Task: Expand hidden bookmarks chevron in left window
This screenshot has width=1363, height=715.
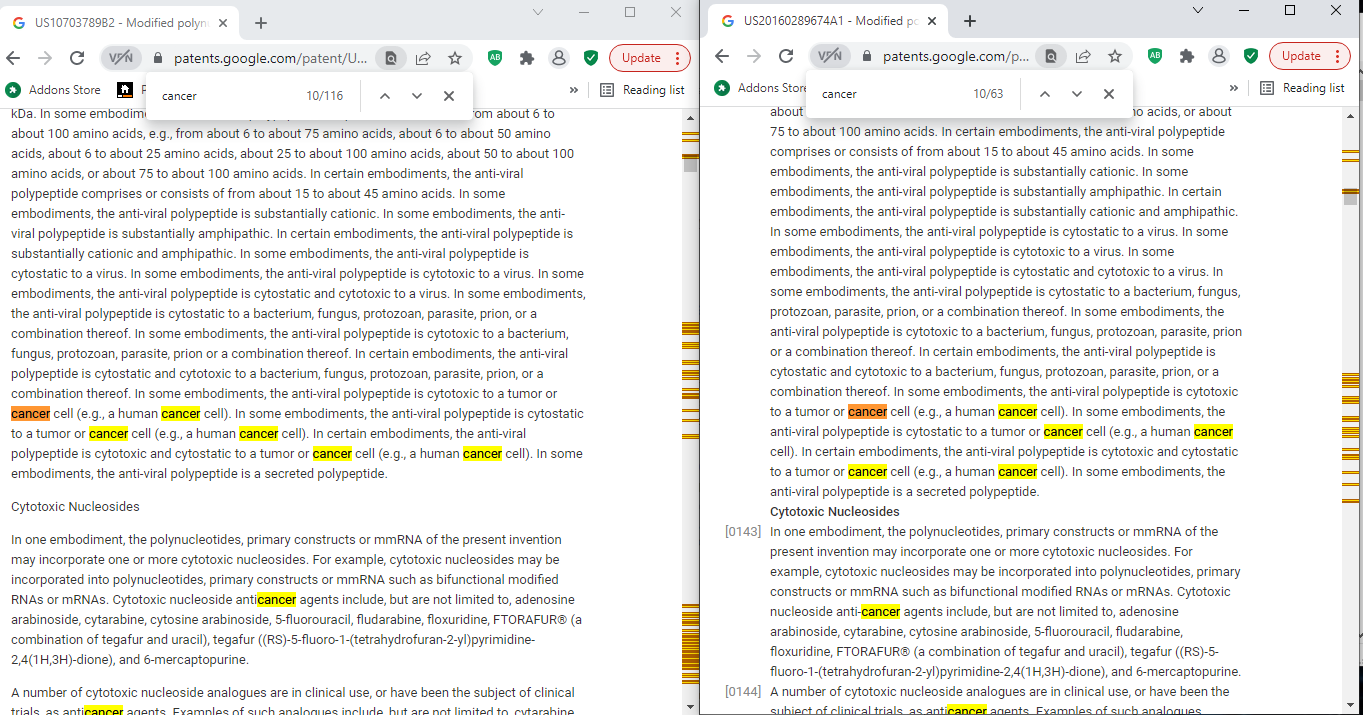Action: 573,90
